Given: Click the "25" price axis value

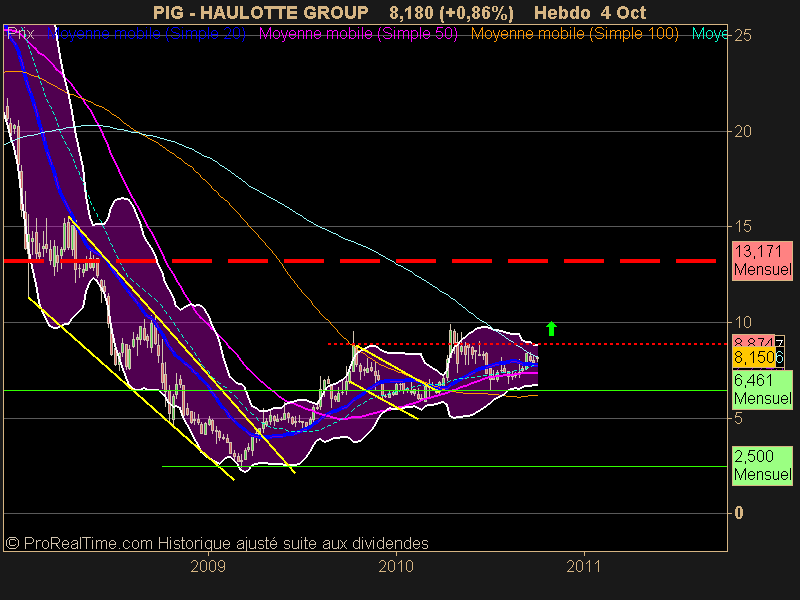Looking at the screenshot, I should coord(743,35).
